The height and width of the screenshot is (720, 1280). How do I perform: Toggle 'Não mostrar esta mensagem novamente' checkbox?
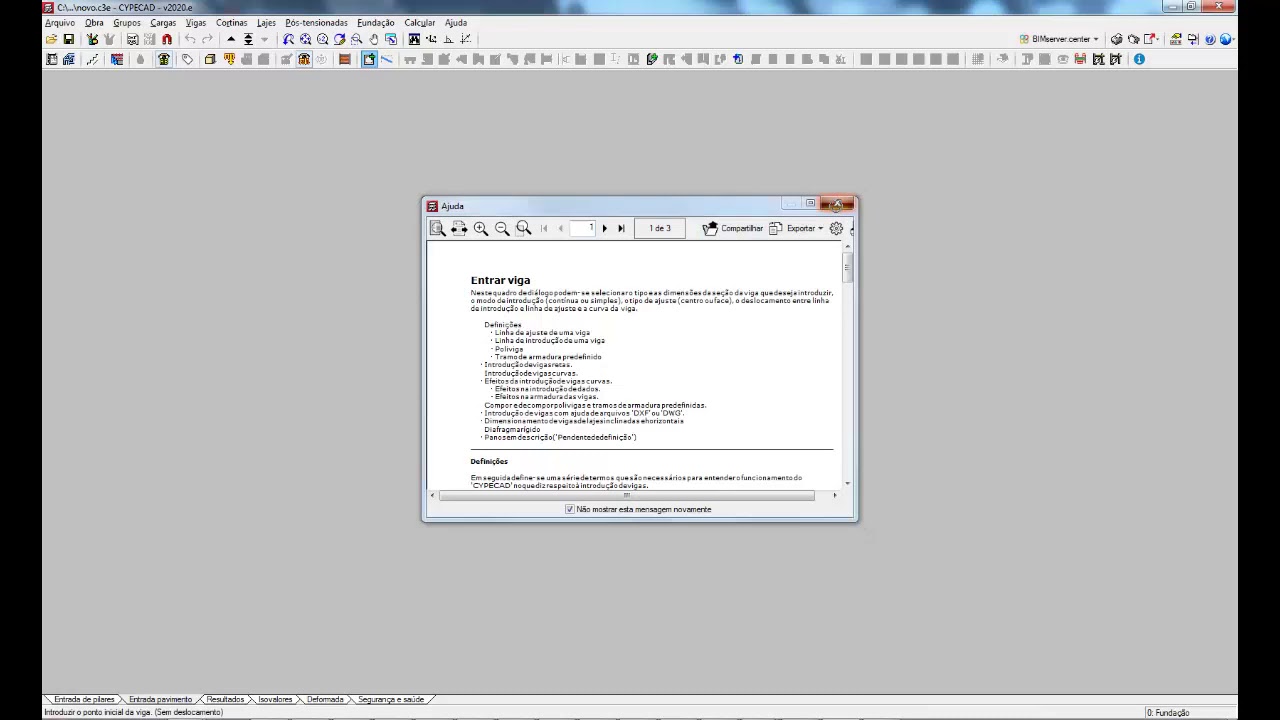[x=570, y=509]
